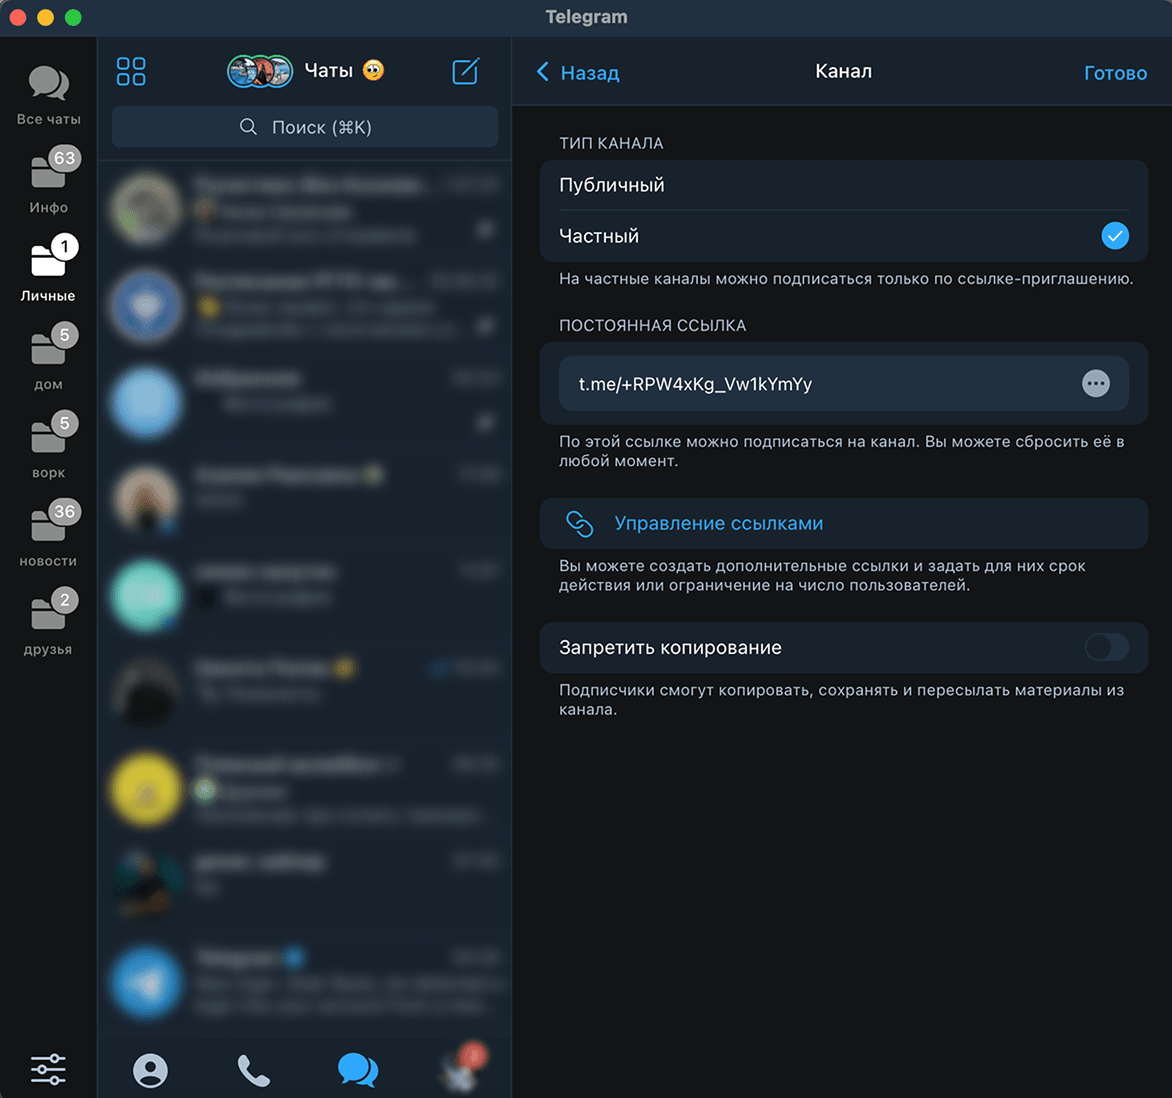Select the Частный channel type
Viewport: 1172px width, 1098px height.
843,236
